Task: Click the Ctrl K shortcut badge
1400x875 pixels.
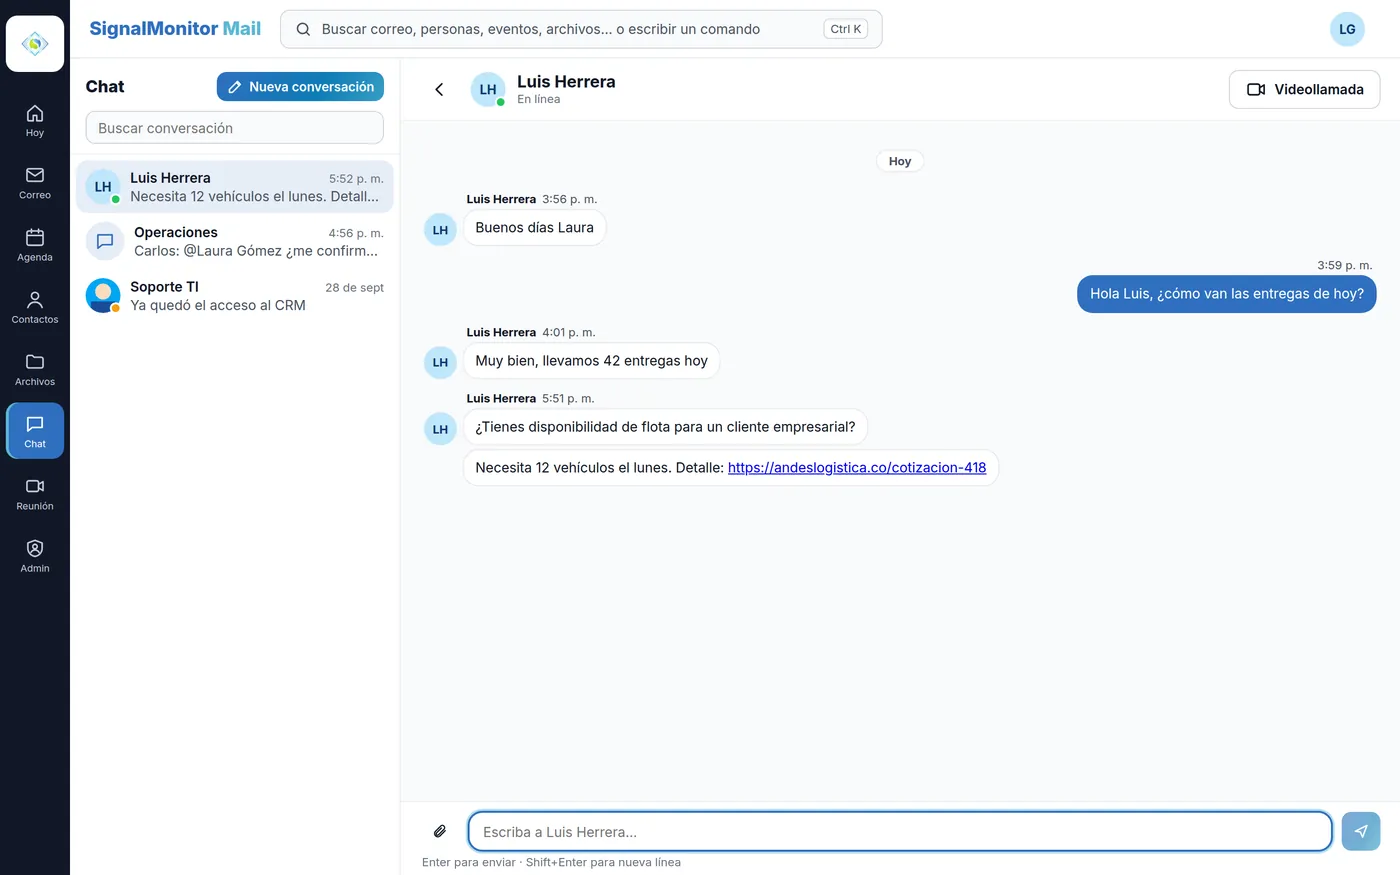Action: [x=846, y=29]
